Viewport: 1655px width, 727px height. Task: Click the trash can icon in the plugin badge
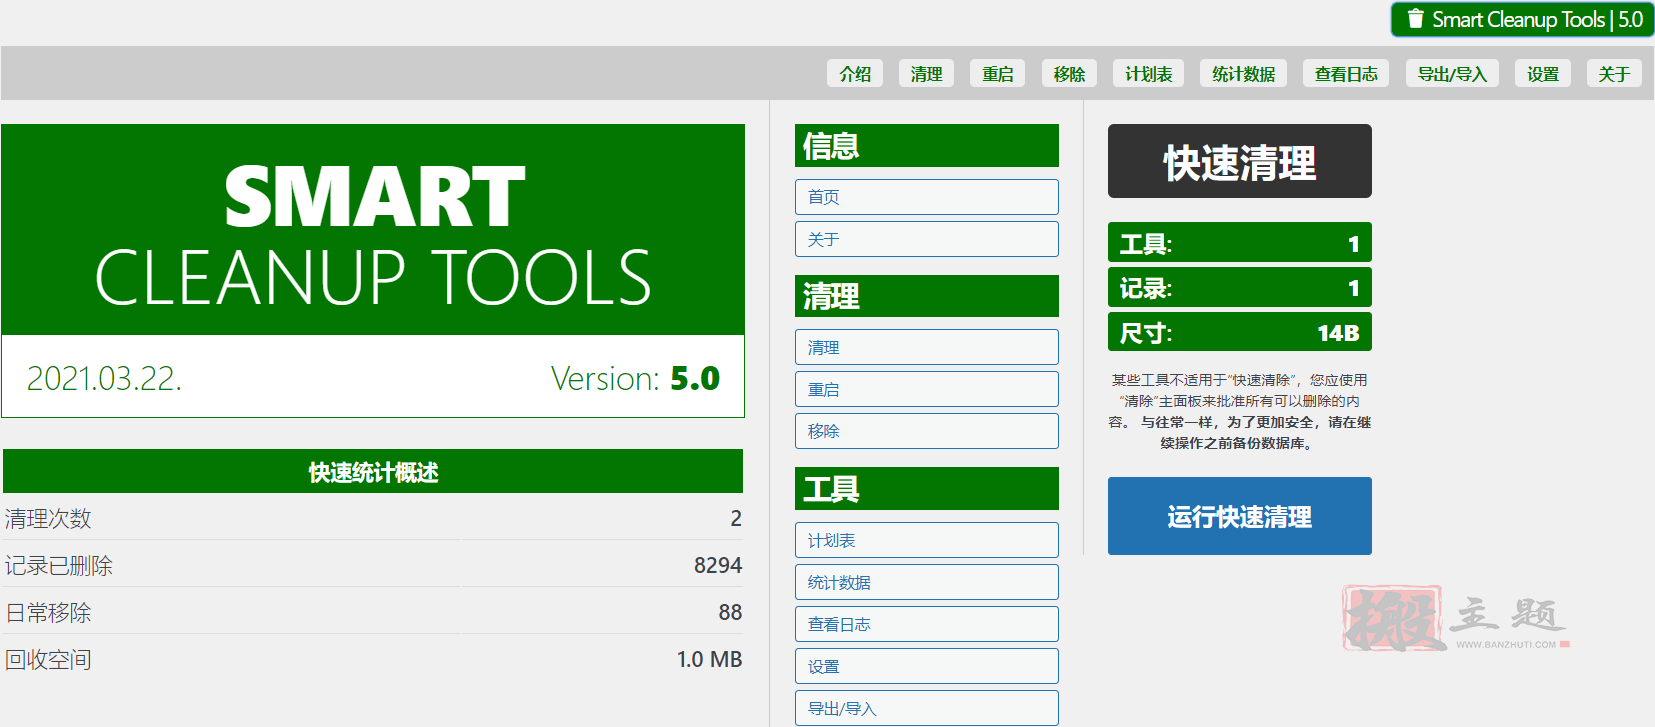1416,19
